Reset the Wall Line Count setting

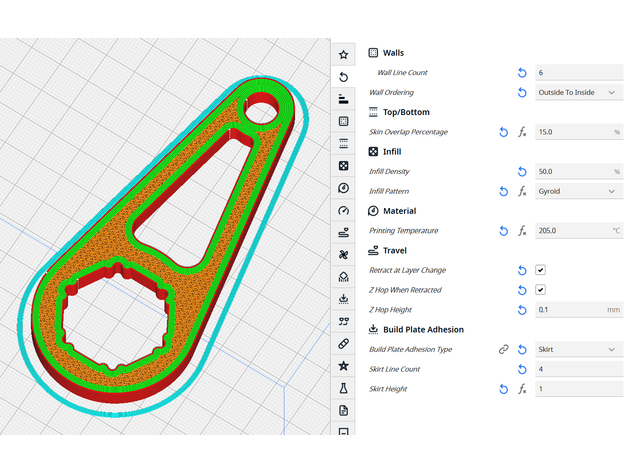(521, 73)
